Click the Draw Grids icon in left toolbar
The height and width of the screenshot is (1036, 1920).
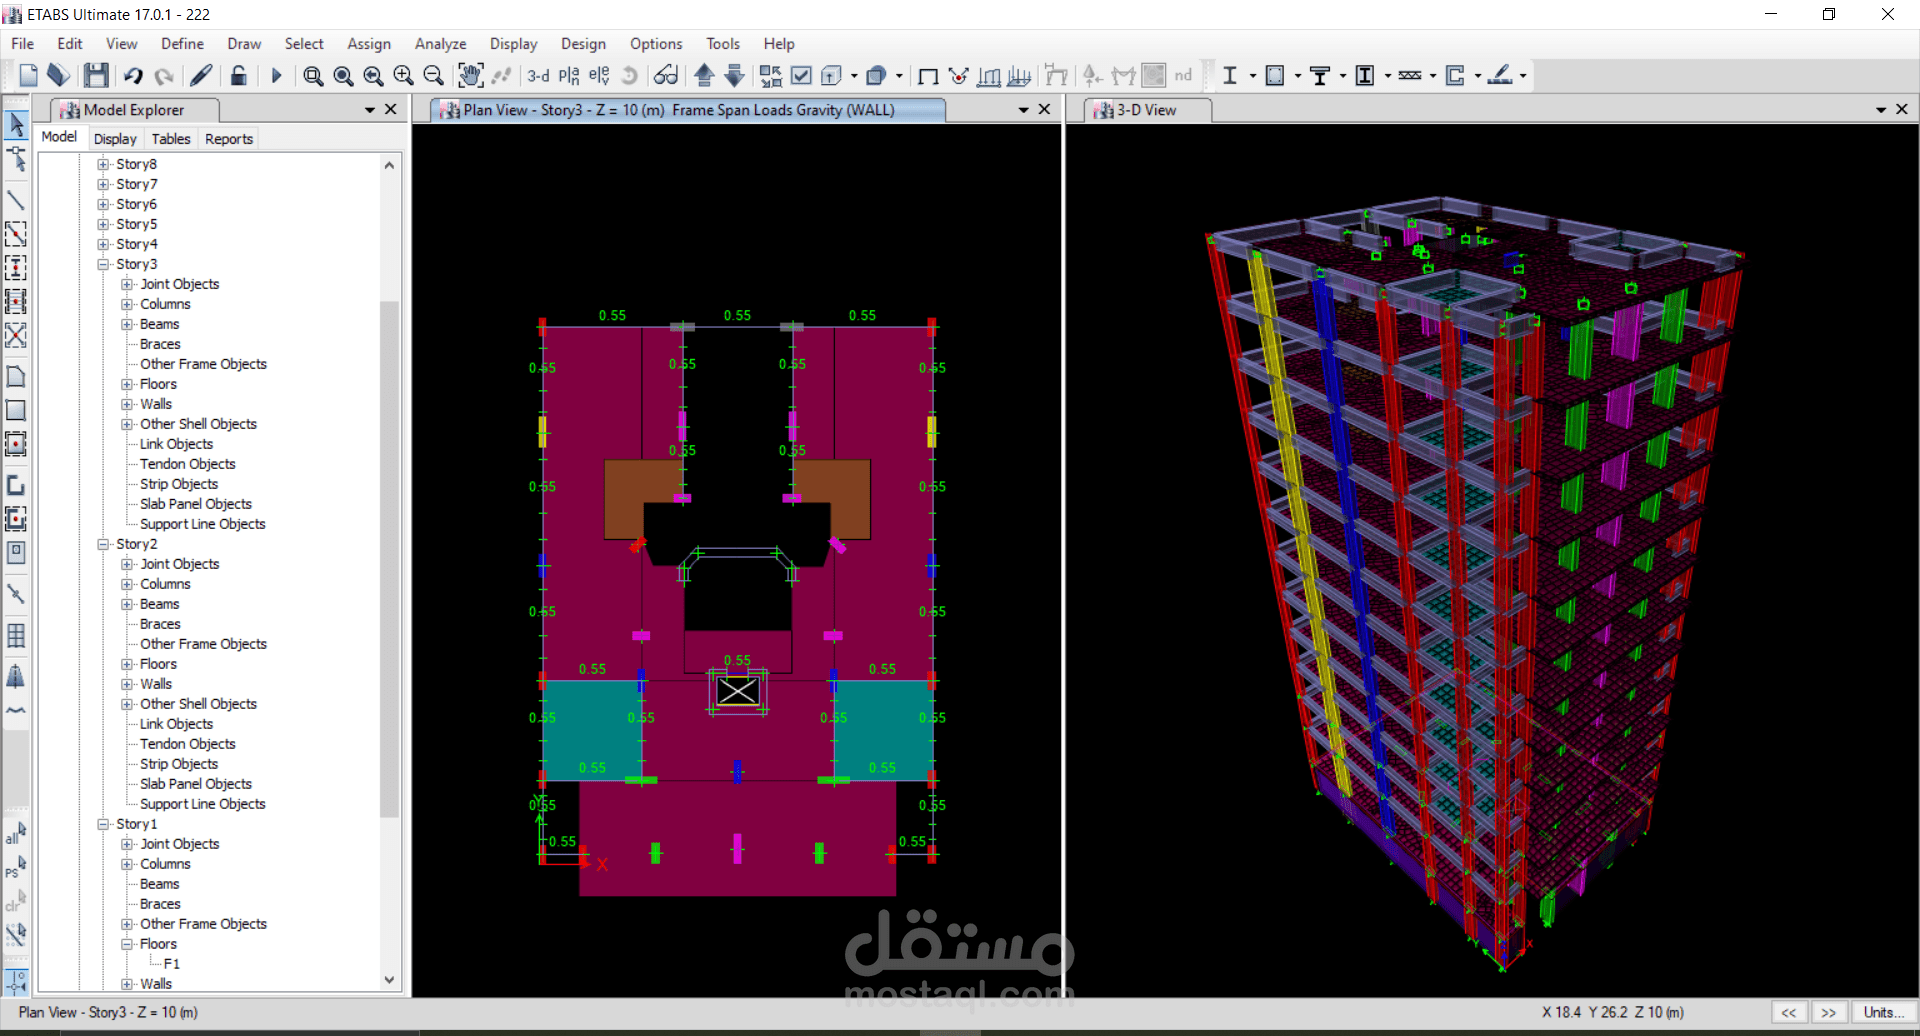(x=16, y=636)
